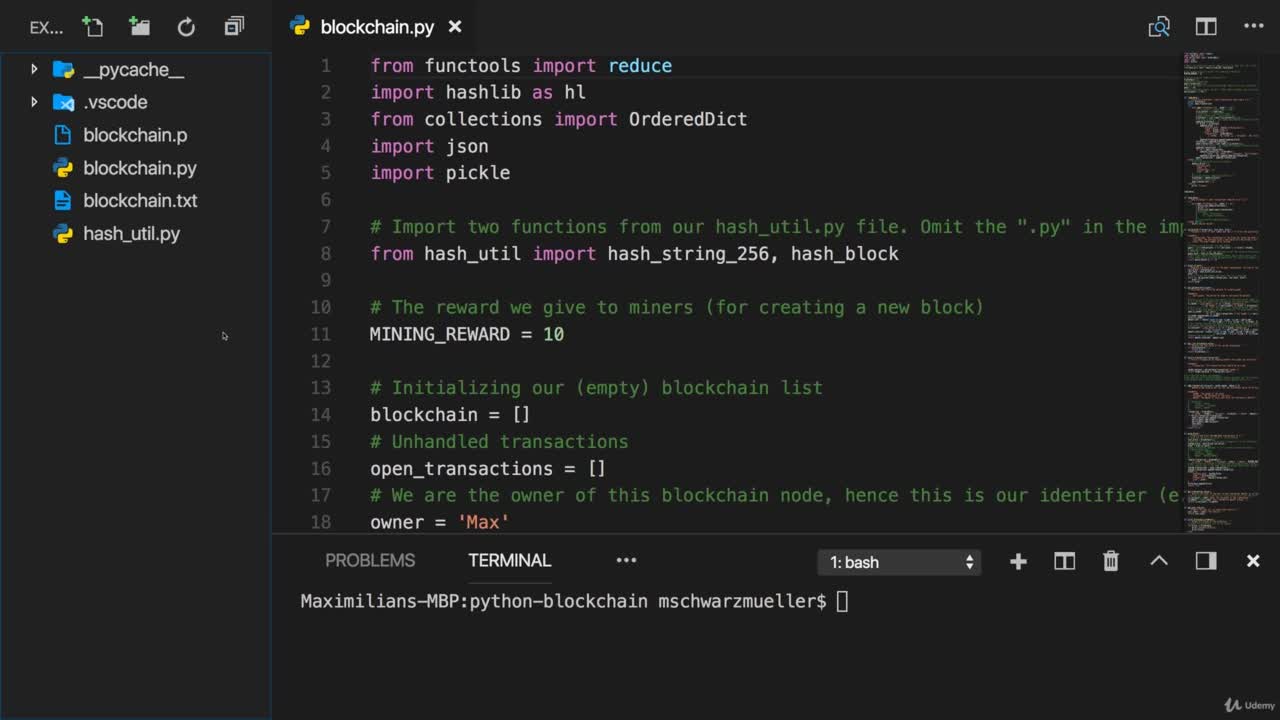
Task: Click the New File icon in Explorer
Action: pyautogui.click(x=92, y=27)
